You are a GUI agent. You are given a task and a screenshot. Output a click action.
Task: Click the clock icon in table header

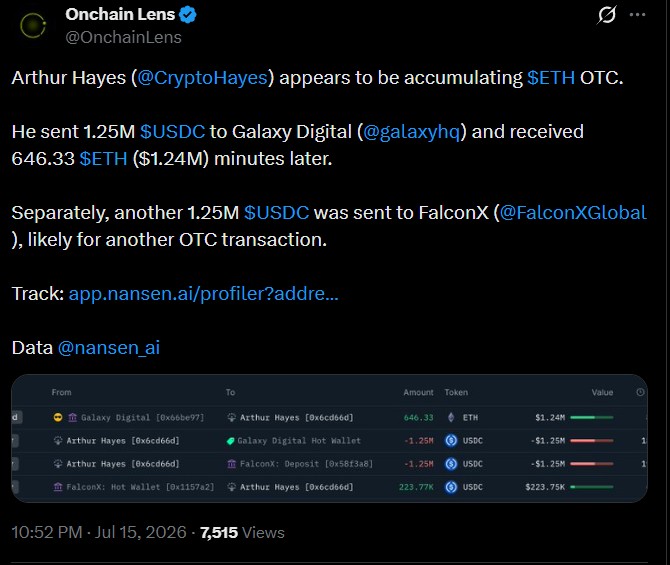point(640,392)
